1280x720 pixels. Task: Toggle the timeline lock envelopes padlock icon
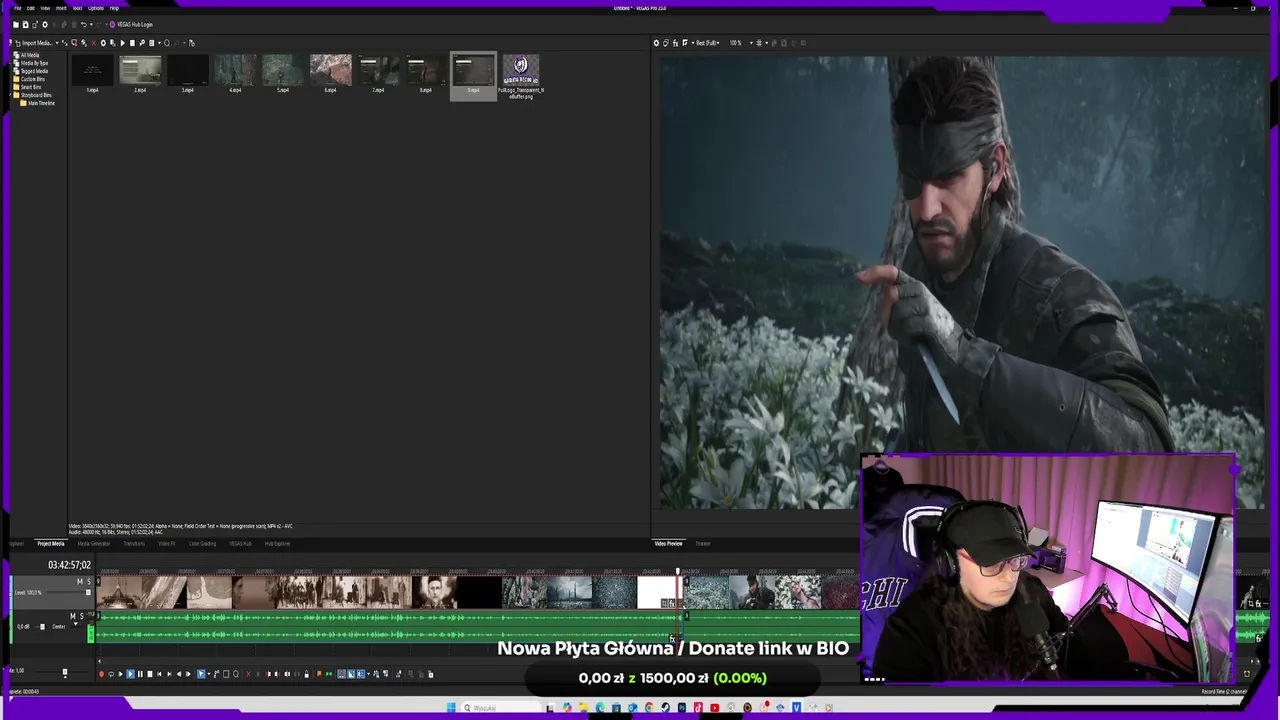[x=306, y=674]
